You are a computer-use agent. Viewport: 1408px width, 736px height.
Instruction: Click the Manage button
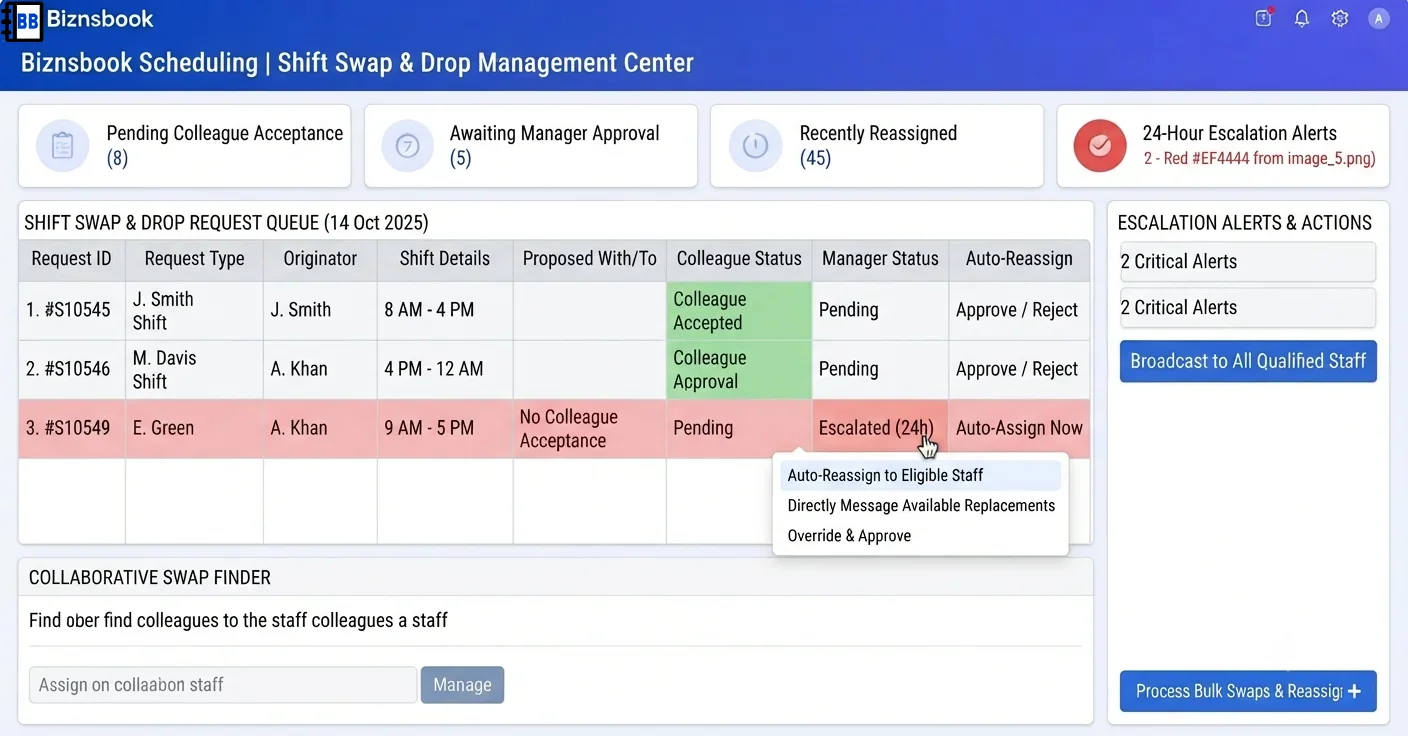pyautogui.click(x=462, y=685)
